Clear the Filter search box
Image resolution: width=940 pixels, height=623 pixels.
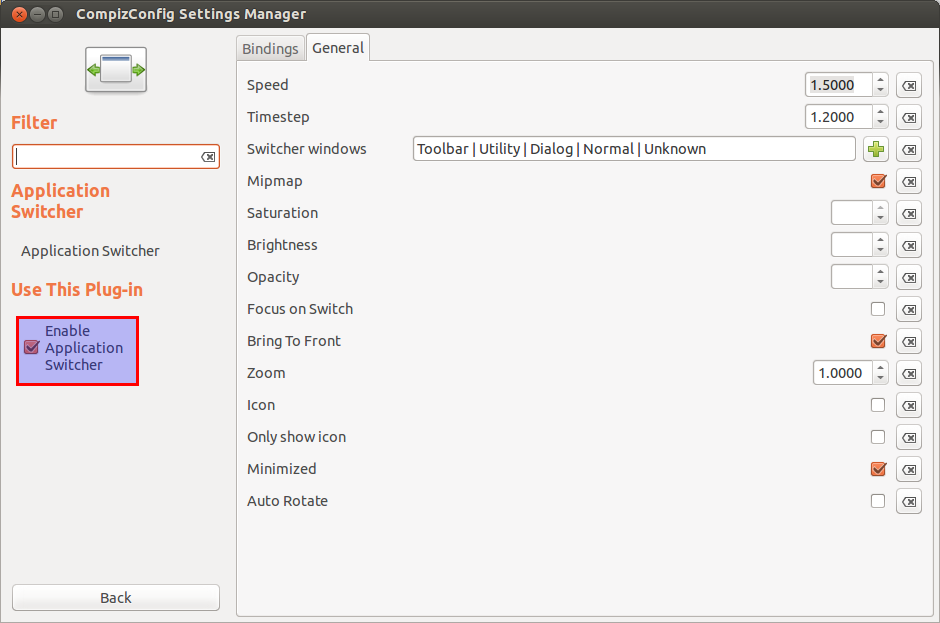pyautogui.click(x=208, y=157)
